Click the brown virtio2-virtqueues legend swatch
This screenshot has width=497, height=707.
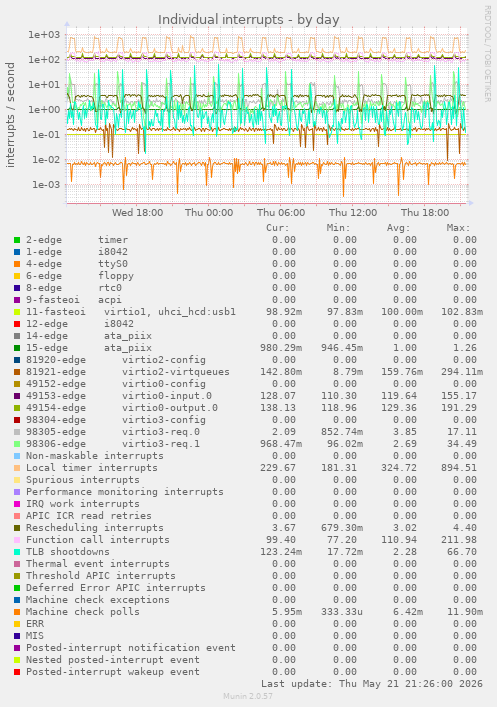coord(17,372)
